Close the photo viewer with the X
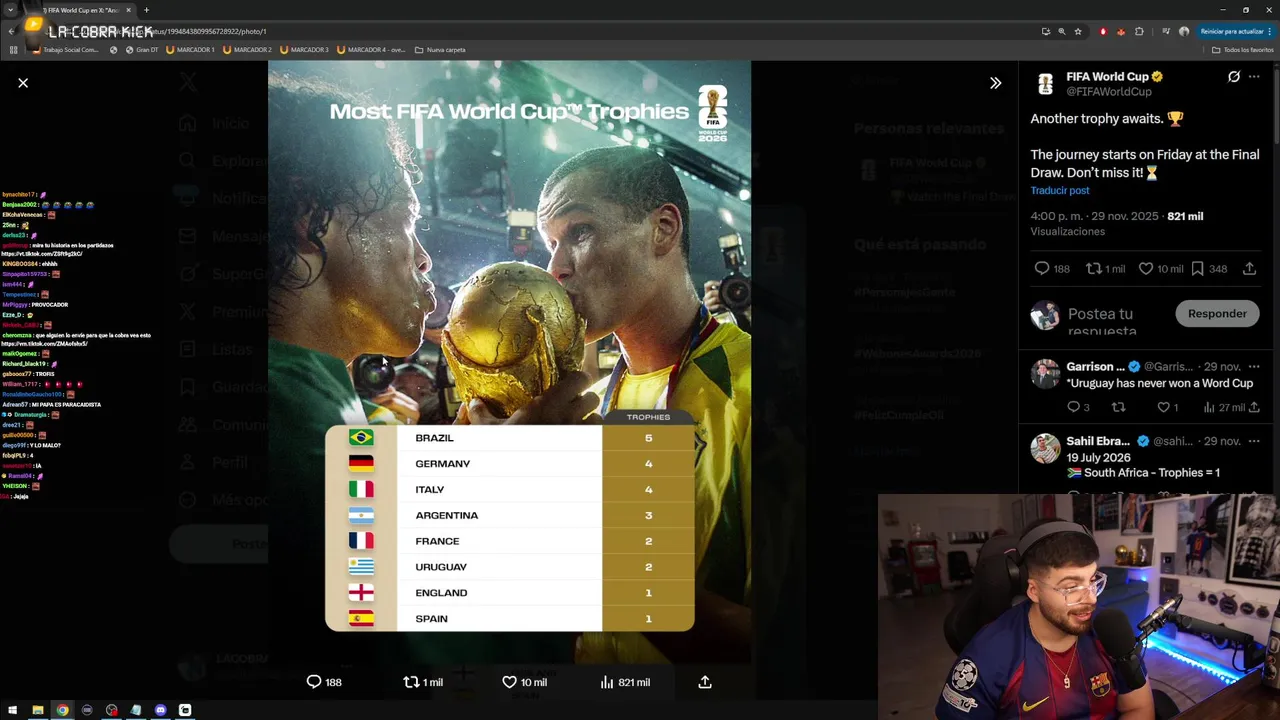 point(23,83)
